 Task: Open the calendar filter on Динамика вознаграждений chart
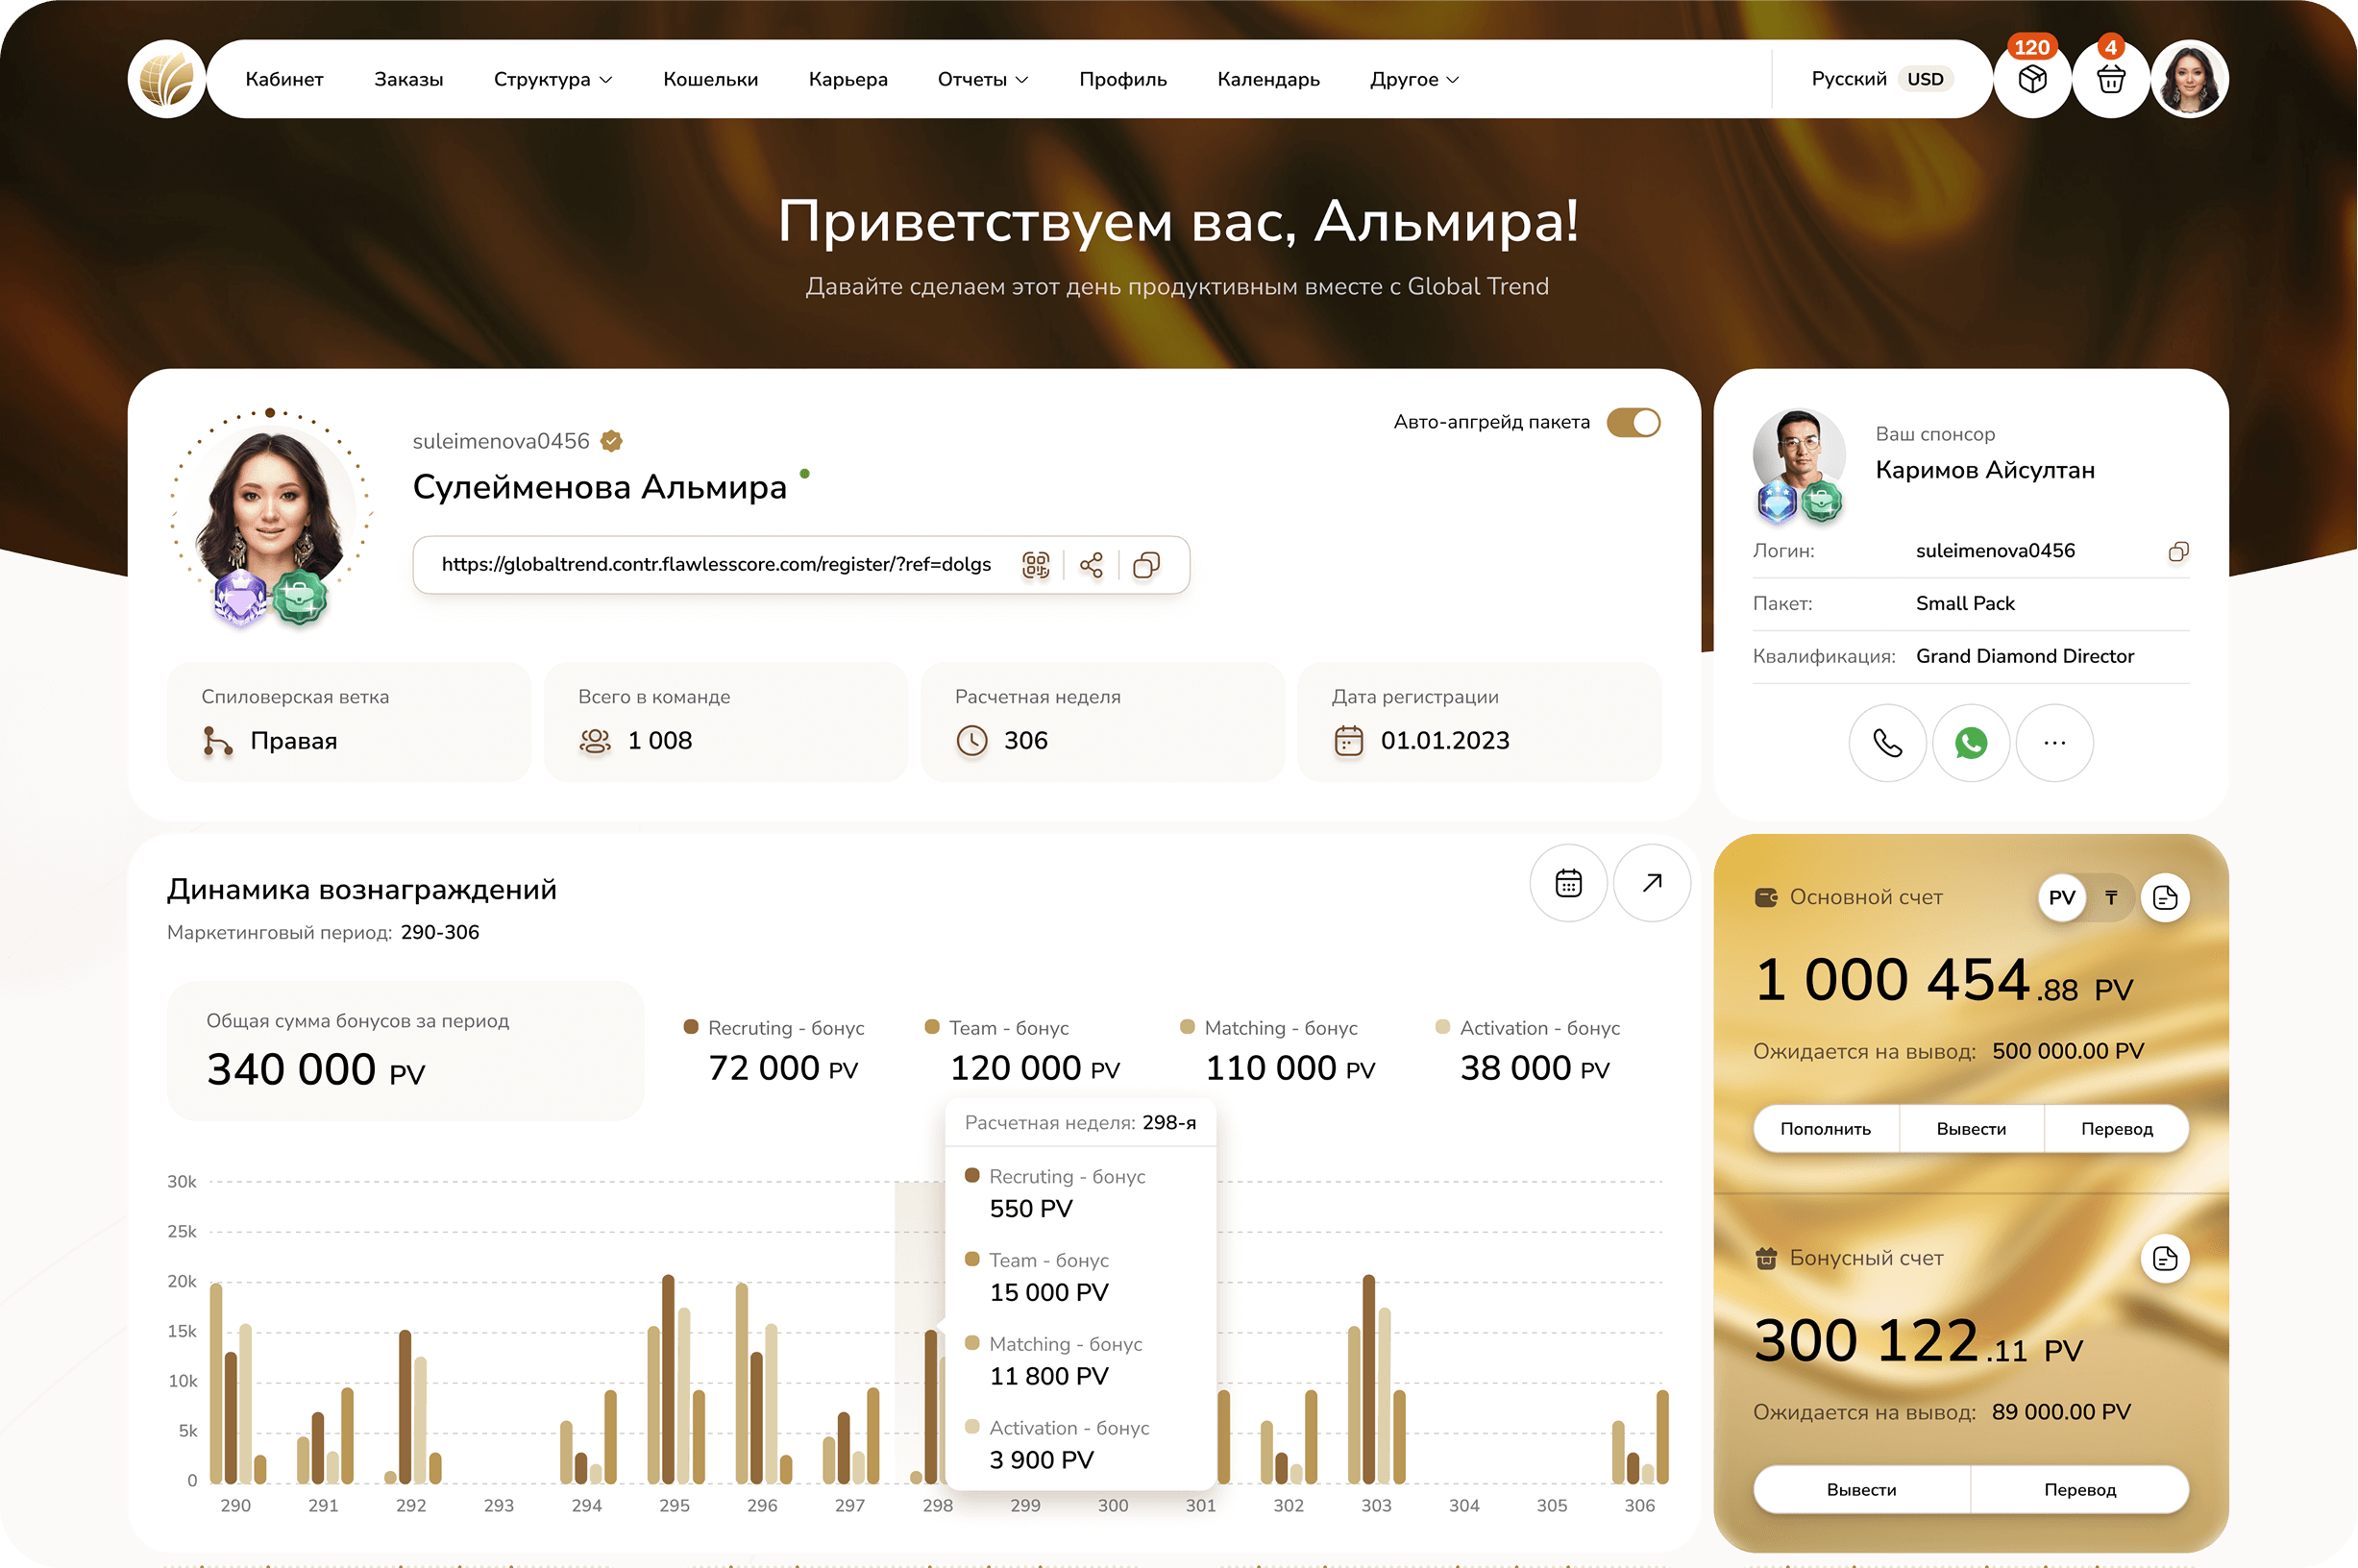pyautogui.click(x=1568, y=883)
